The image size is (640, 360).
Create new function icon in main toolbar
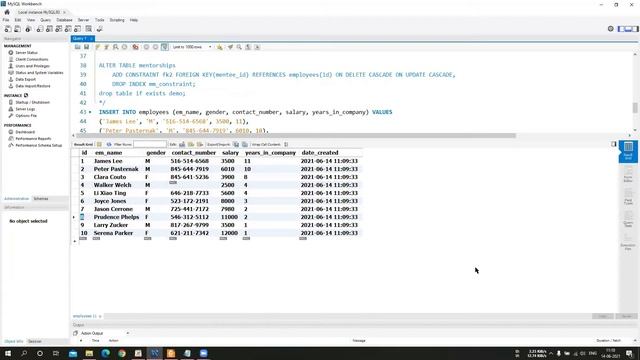point(77,29)
